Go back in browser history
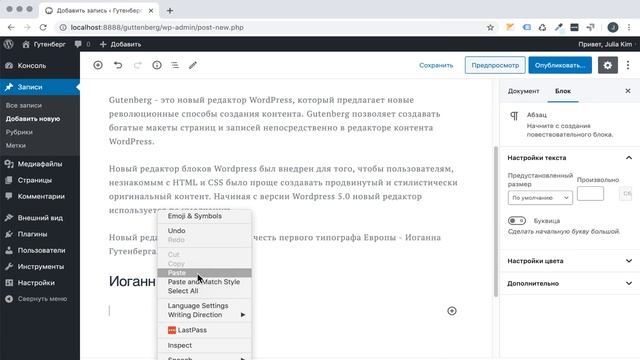This screenshot has width=640, height=360. coord(11,27)
